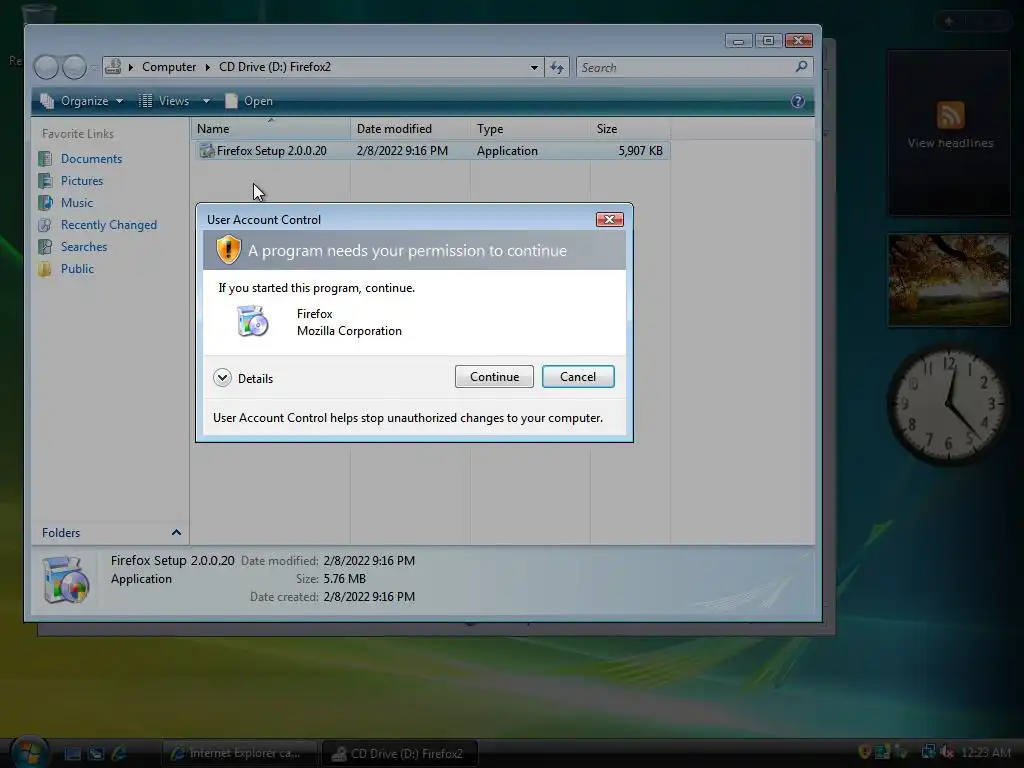Expand the Folders pane chevron
The image size is (1024, 768).
(x=176, y=533)
